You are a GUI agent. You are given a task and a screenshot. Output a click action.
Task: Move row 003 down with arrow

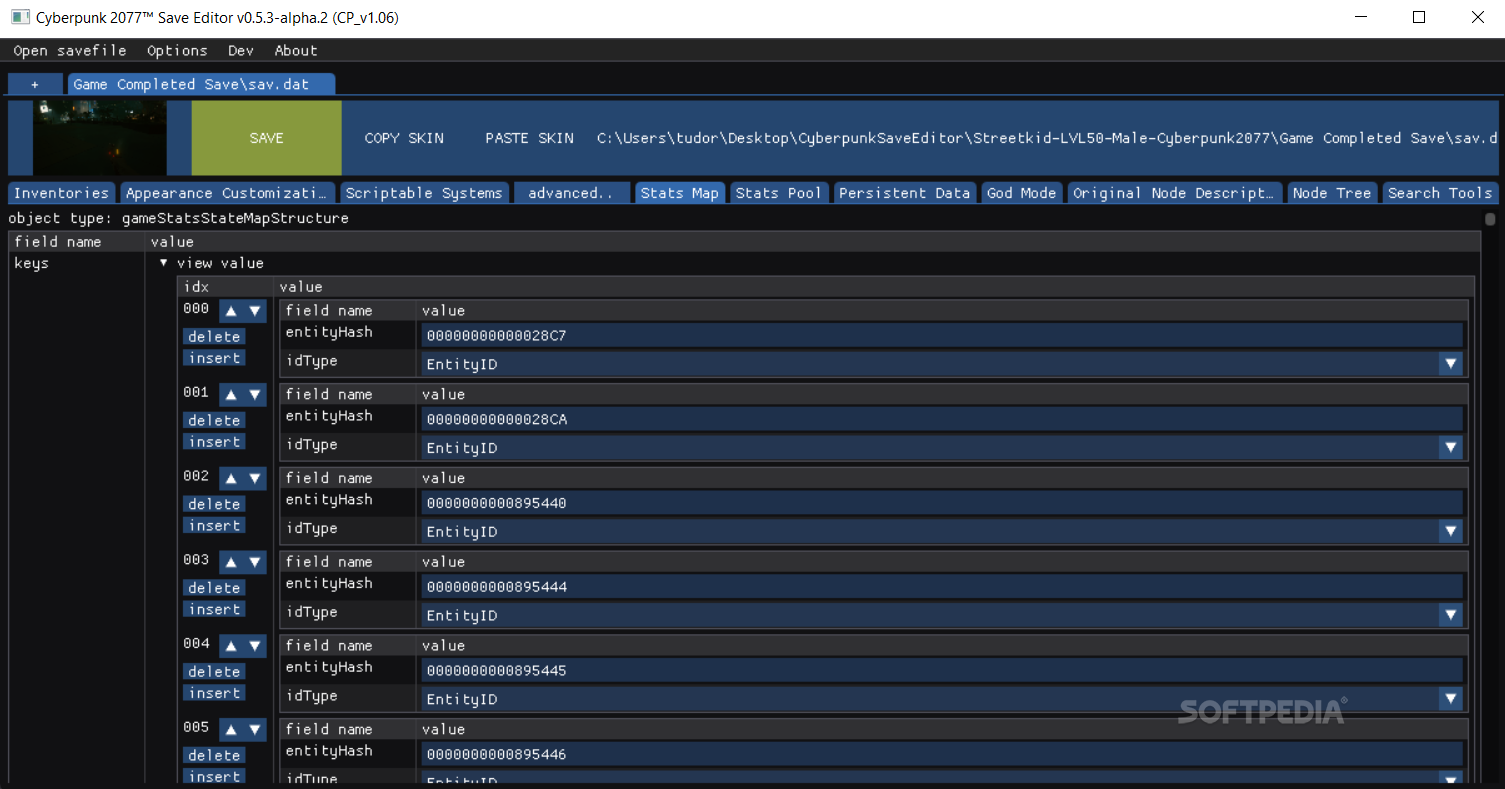click(x=255, y=563)
